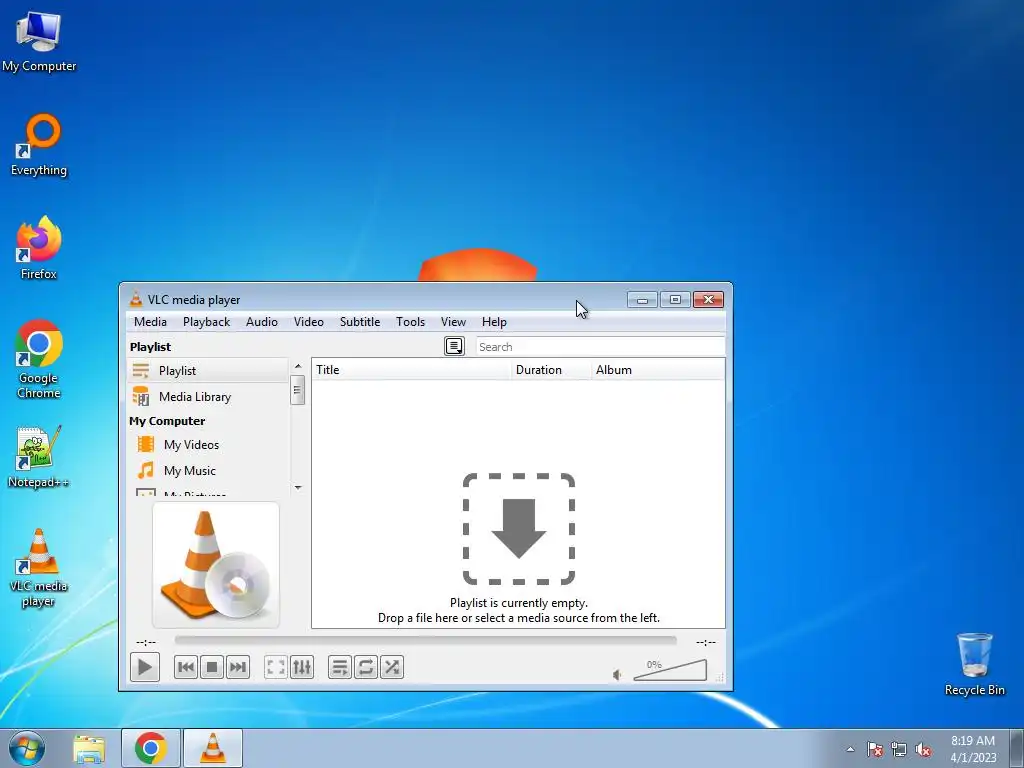
Task: Toggle random shuffle playback
Action: pos(392,667)
